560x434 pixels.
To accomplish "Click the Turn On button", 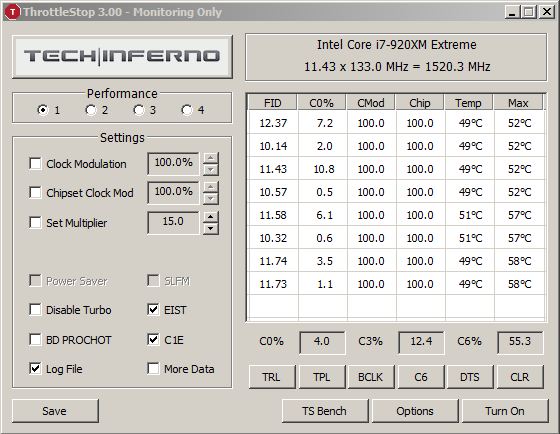I will point(505,411).
